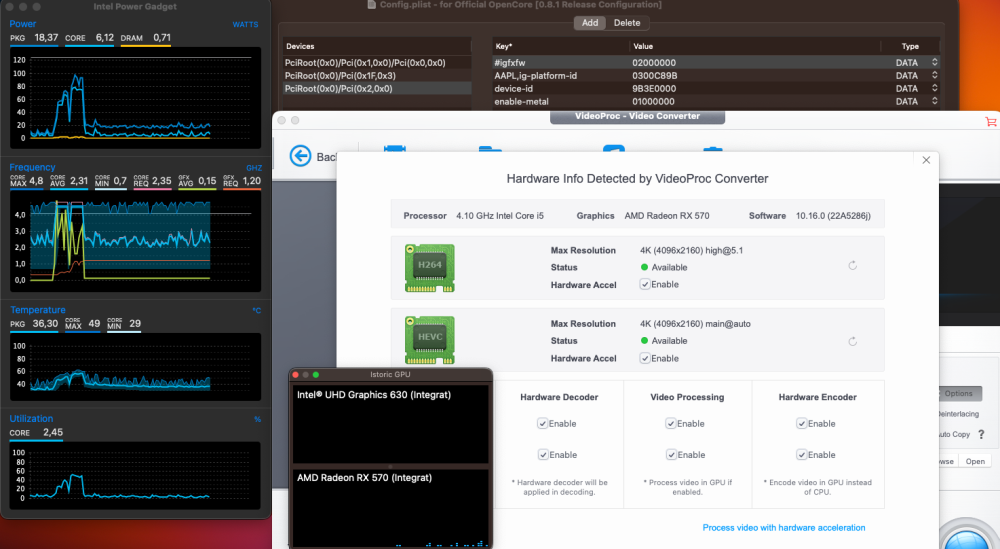Click the device-id key cell

[513, 89]
